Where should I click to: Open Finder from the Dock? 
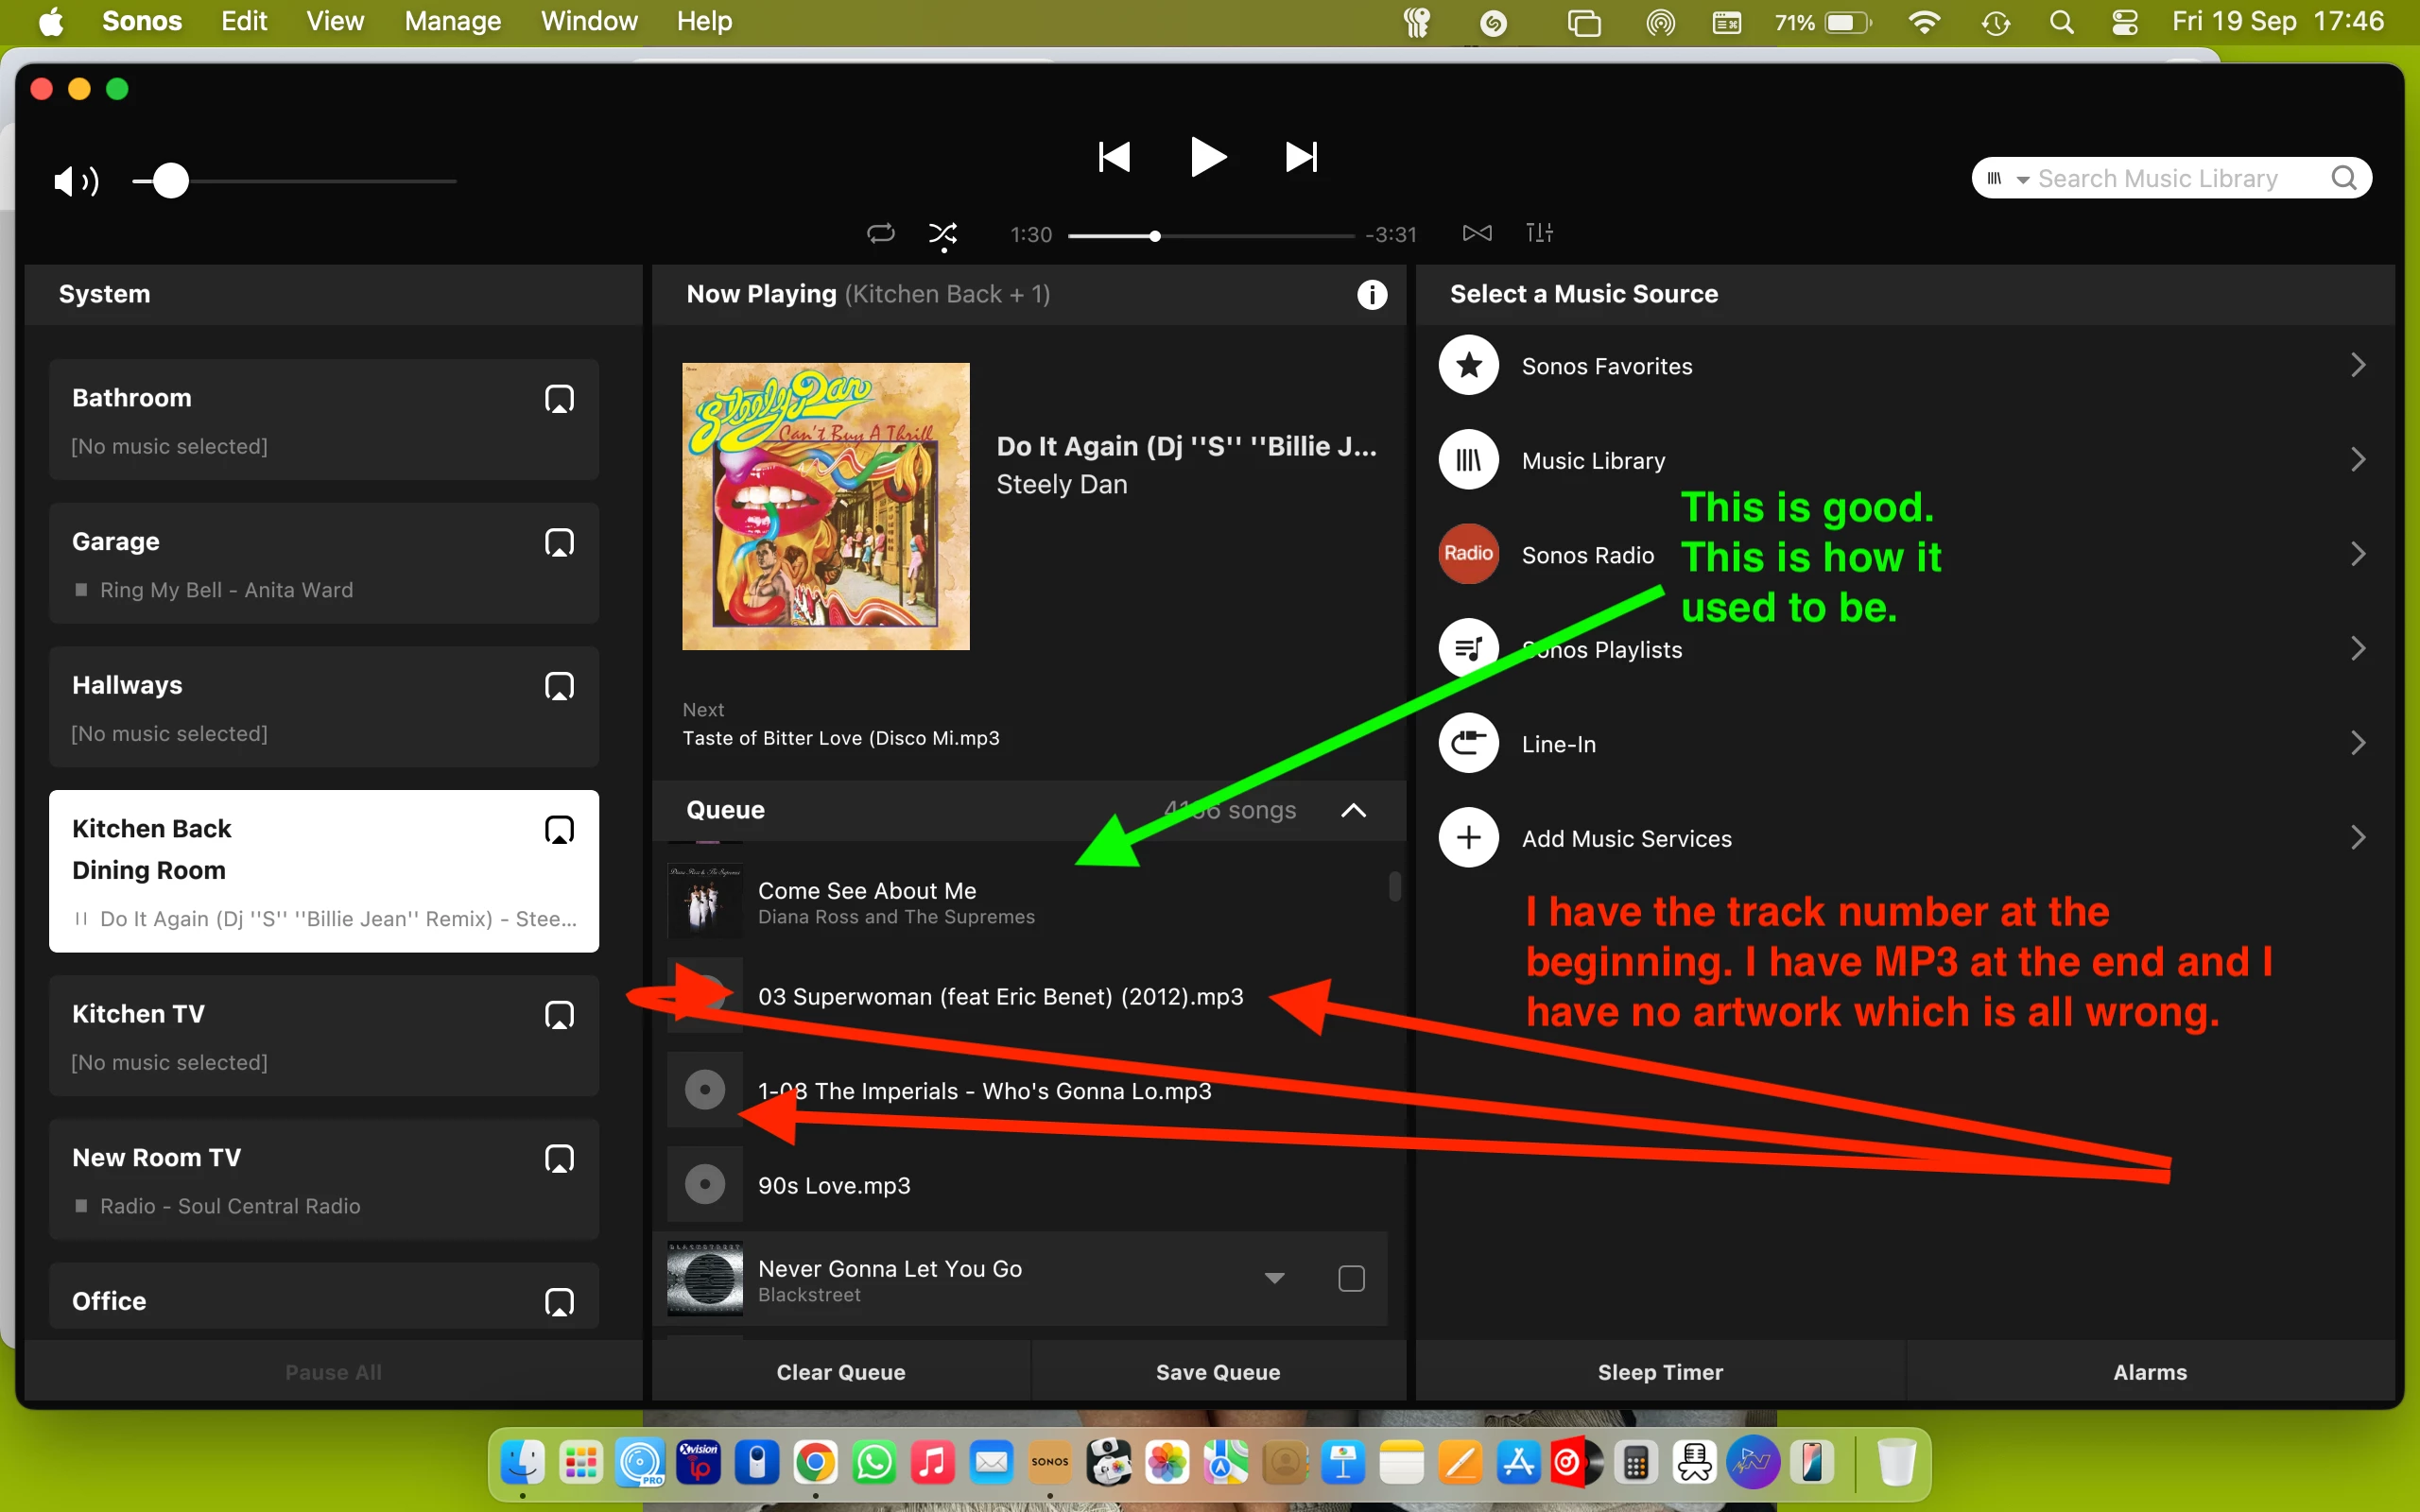pyautogui.click(x=523, y=1463)
